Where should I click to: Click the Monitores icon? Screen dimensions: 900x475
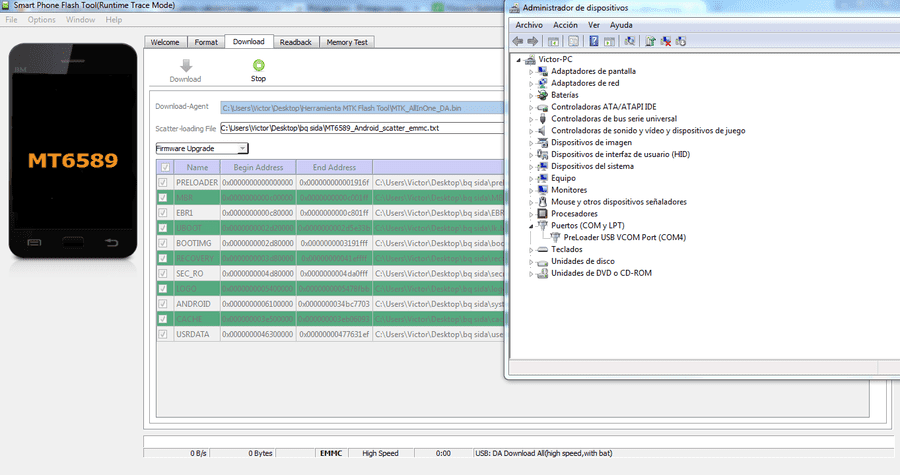tap(542, 190)
